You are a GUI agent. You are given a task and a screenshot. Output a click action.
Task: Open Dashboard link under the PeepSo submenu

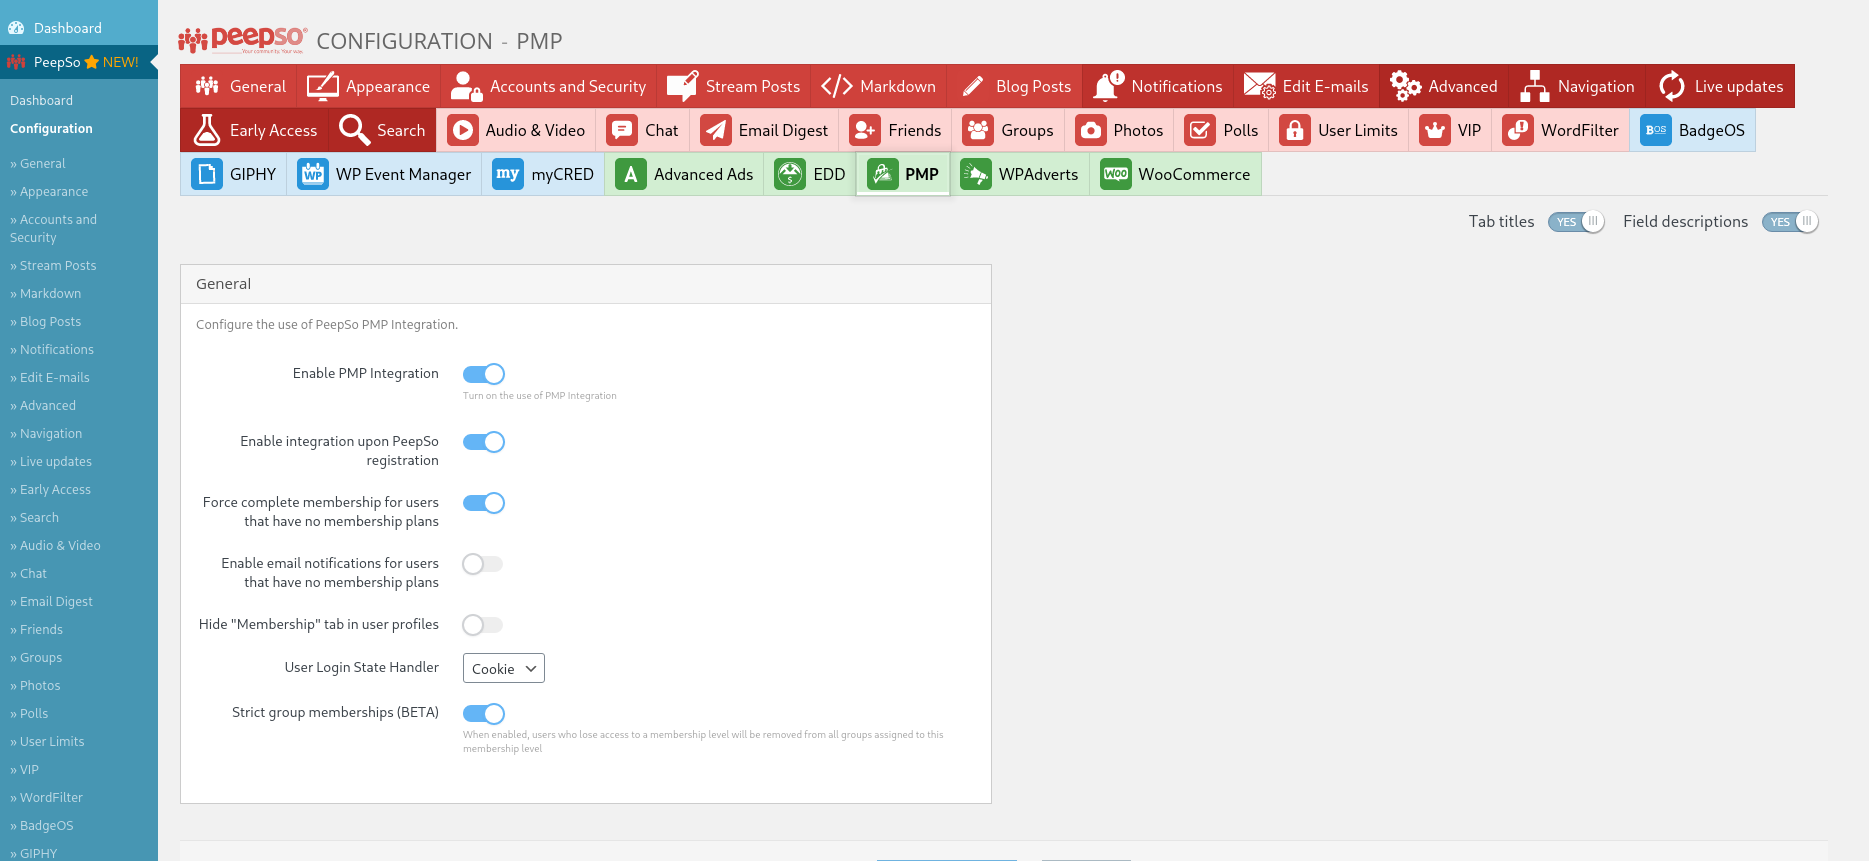point(41,101)
